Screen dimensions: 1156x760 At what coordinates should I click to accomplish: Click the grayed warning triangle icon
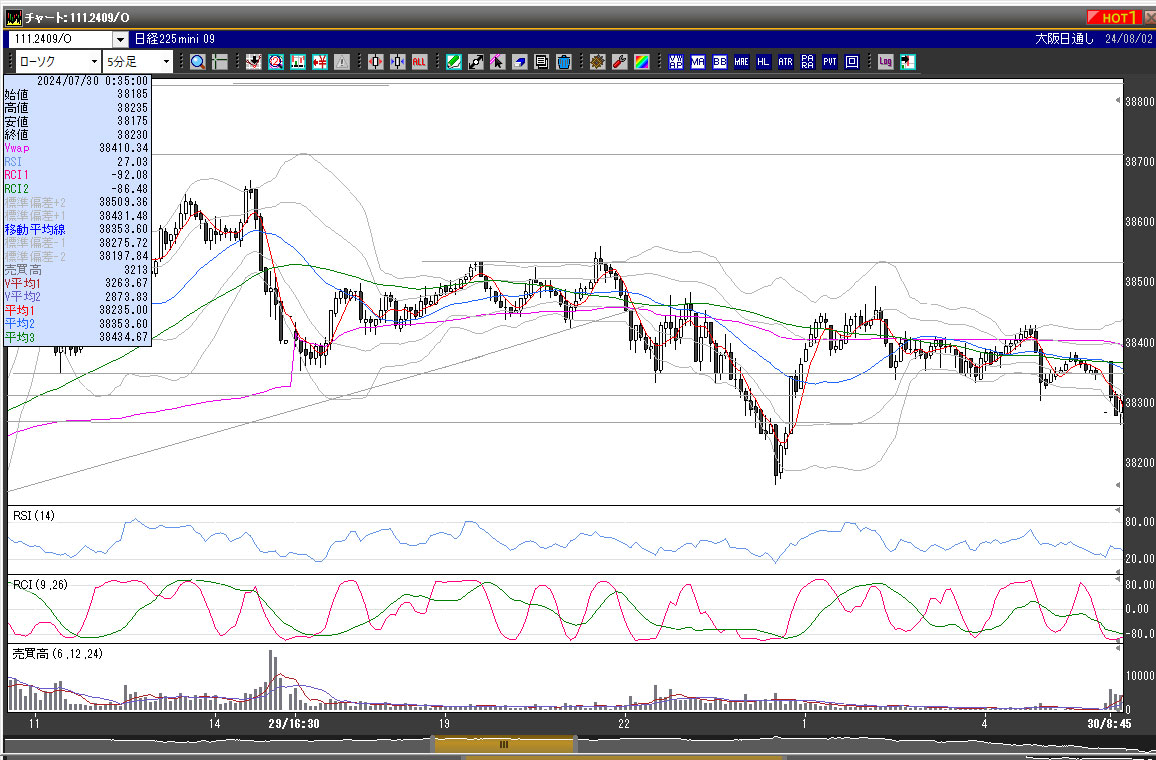point(342,62)
